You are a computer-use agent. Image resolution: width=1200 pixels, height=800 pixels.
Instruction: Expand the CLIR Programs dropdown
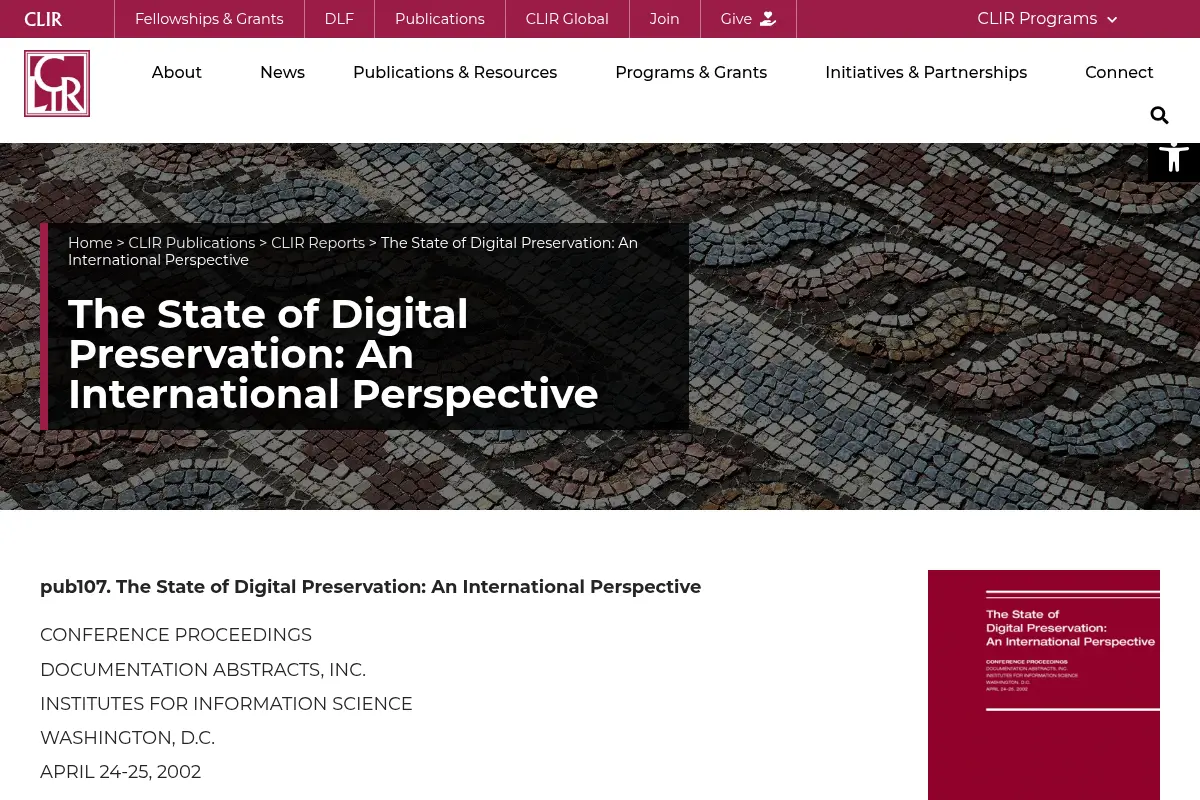(1047, 19)
